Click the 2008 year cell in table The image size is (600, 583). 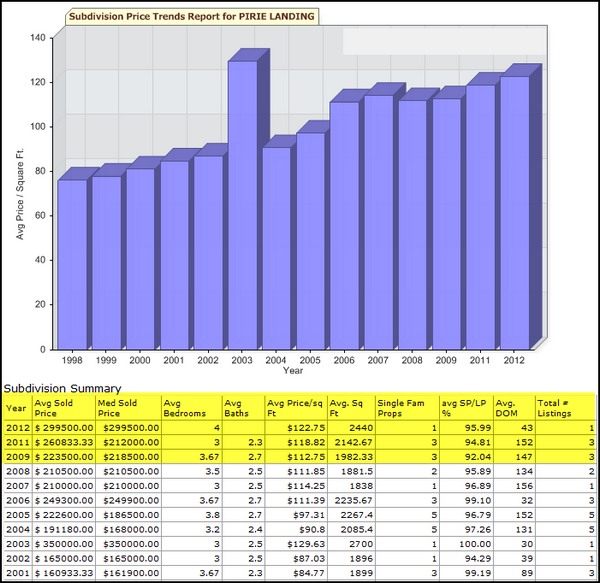[x=18, y=471]
